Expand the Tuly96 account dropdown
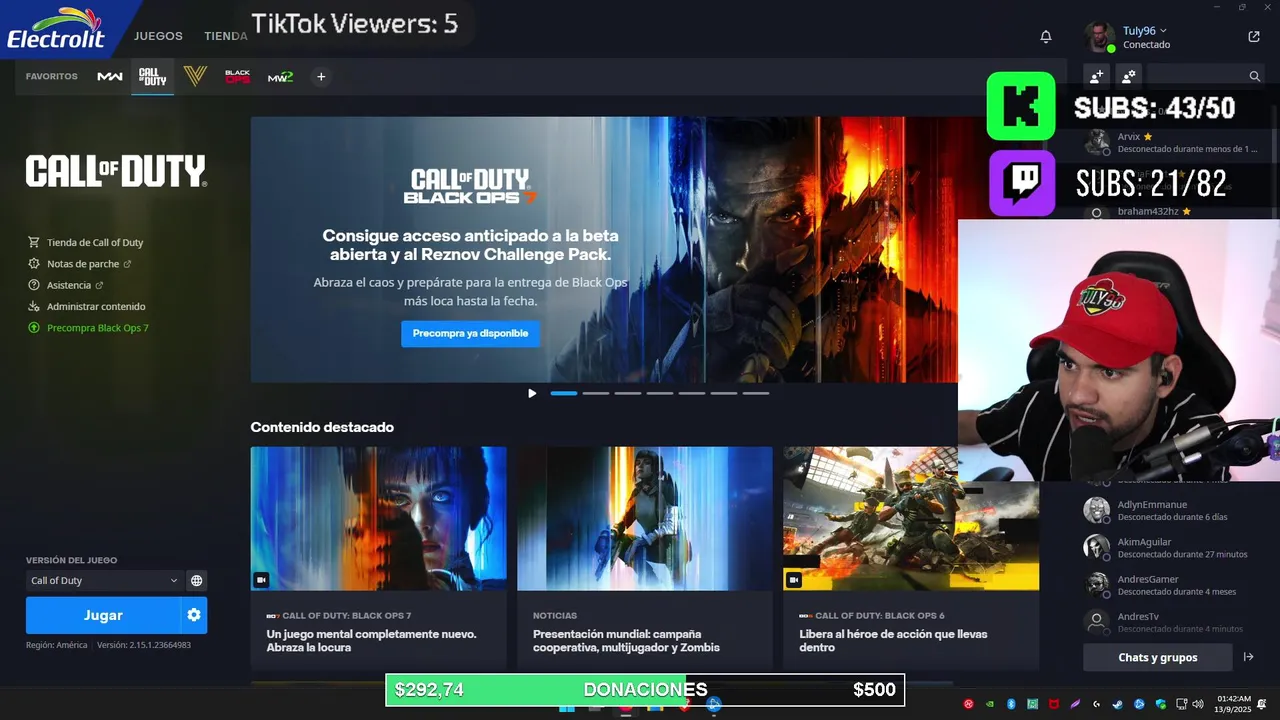The image size is (1280, 720). click(x=1145, y=31)
